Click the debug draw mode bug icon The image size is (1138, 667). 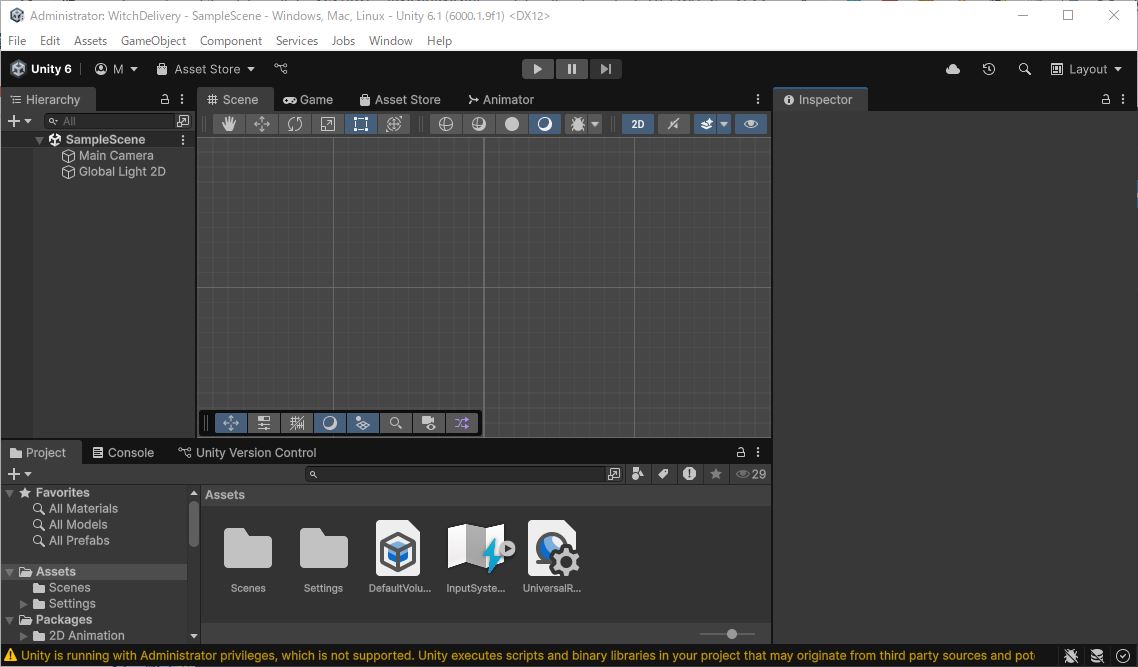(577, 124)
